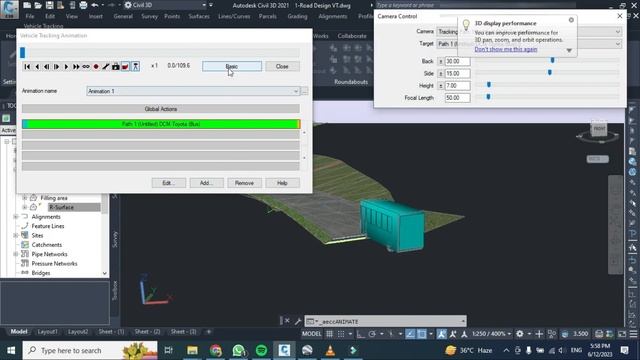Click 'Don't show me this again' link
The height and width of the screenshot is (360, 640).
click(x=506, y=49)
